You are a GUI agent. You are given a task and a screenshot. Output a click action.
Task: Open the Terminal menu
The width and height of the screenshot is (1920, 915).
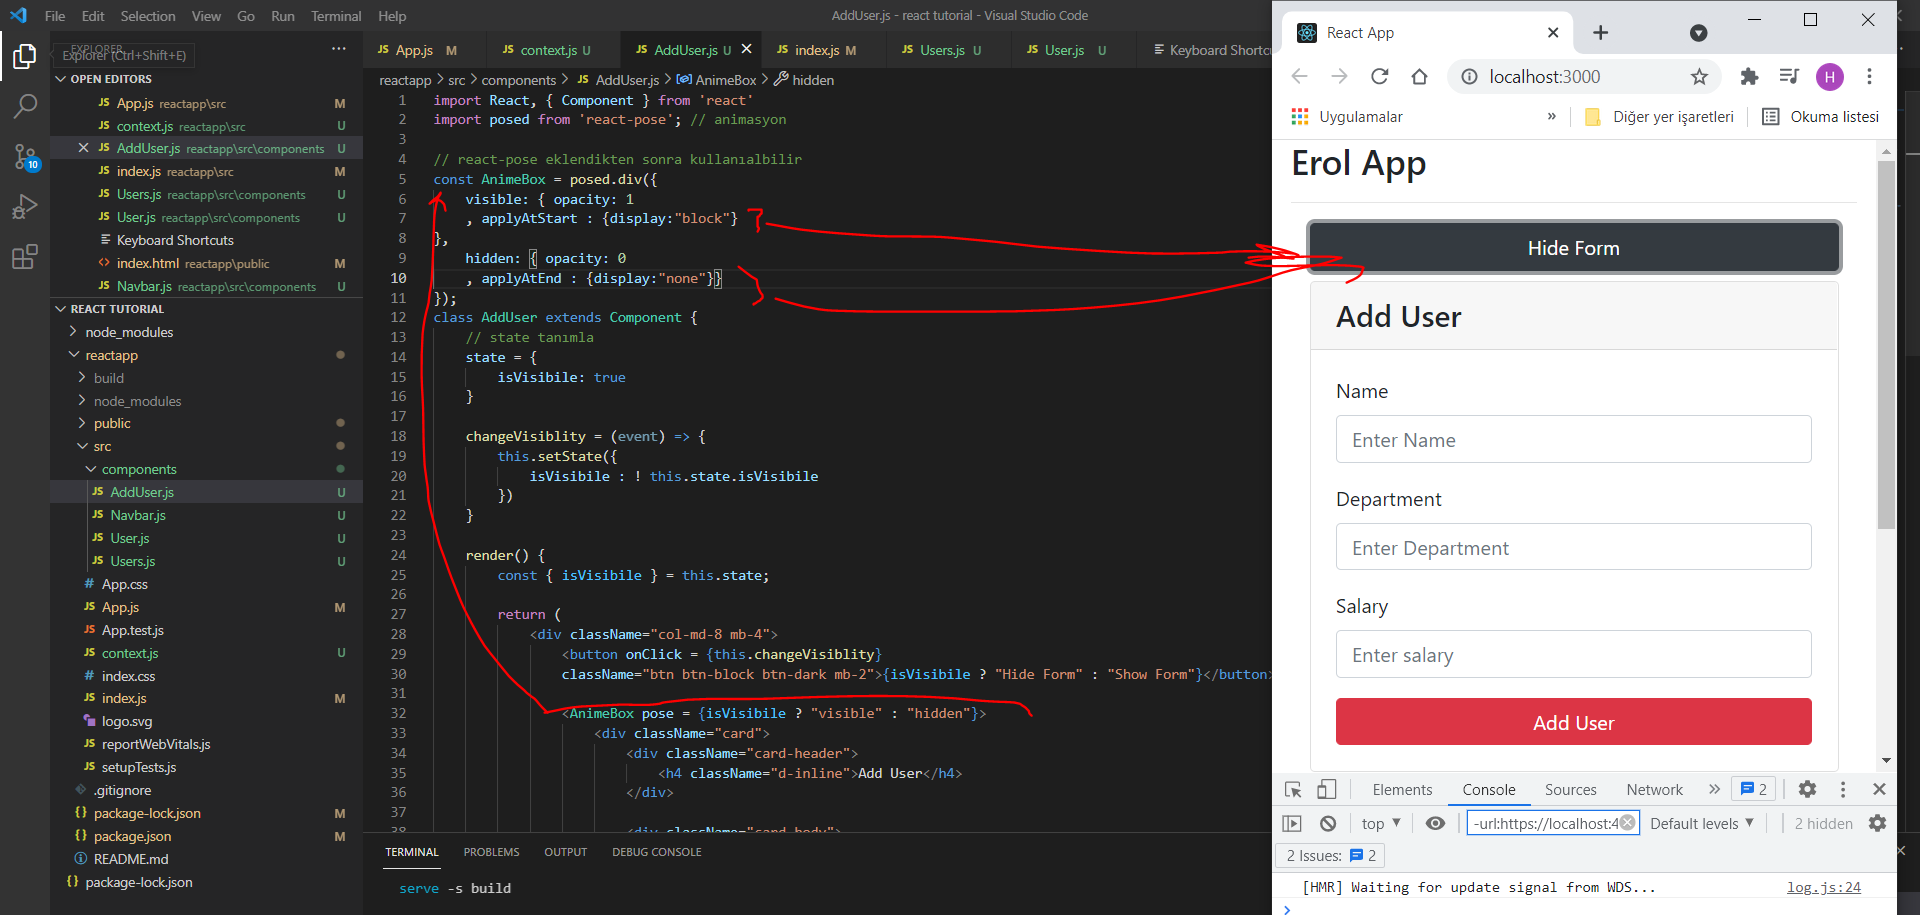coord(336,16)
